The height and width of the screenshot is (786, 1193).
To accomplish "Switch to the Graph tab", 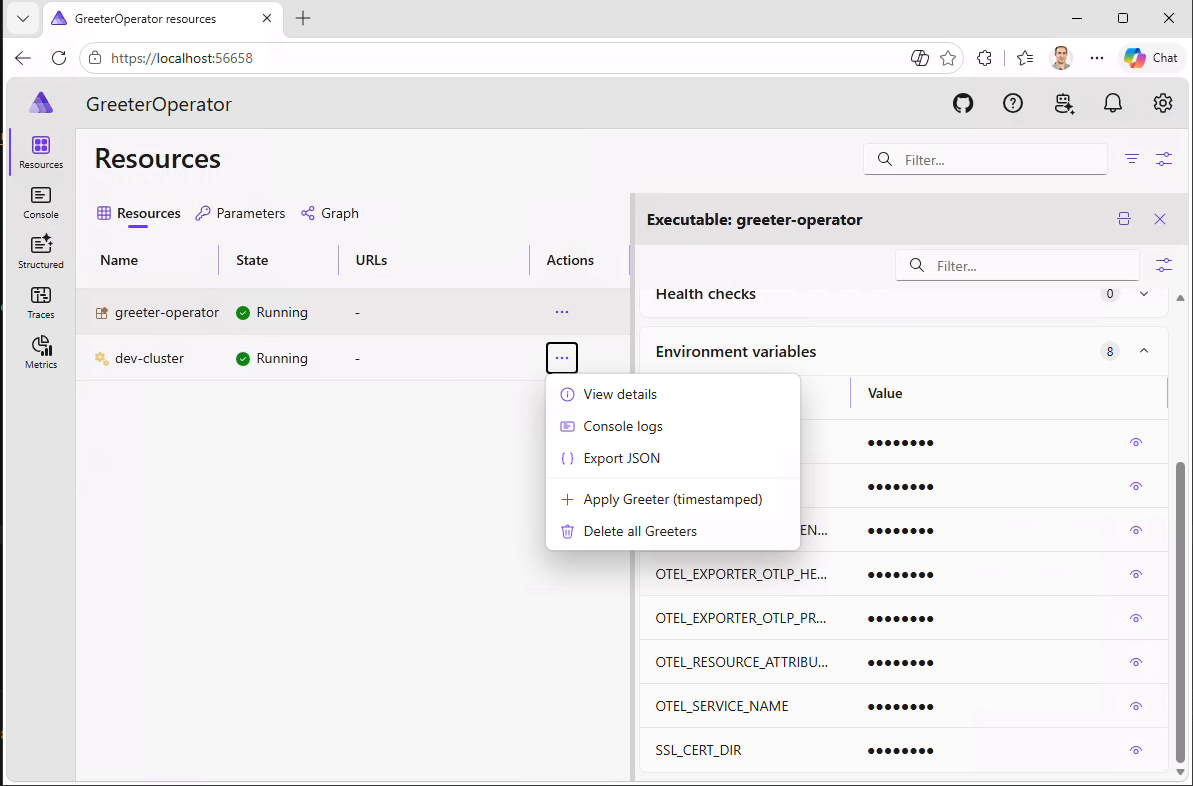I will (330, 213).
